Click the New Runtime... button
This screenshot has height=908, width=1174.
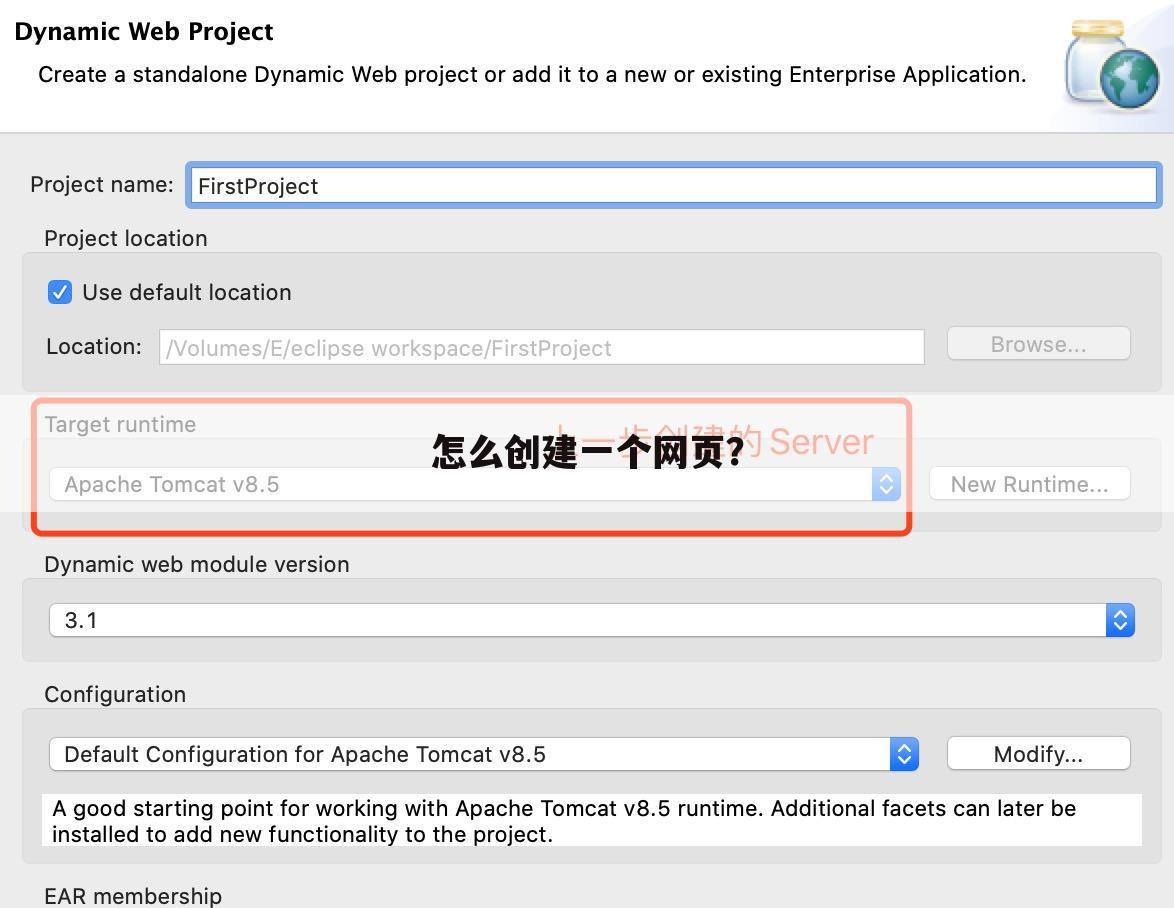[1029, 484]
